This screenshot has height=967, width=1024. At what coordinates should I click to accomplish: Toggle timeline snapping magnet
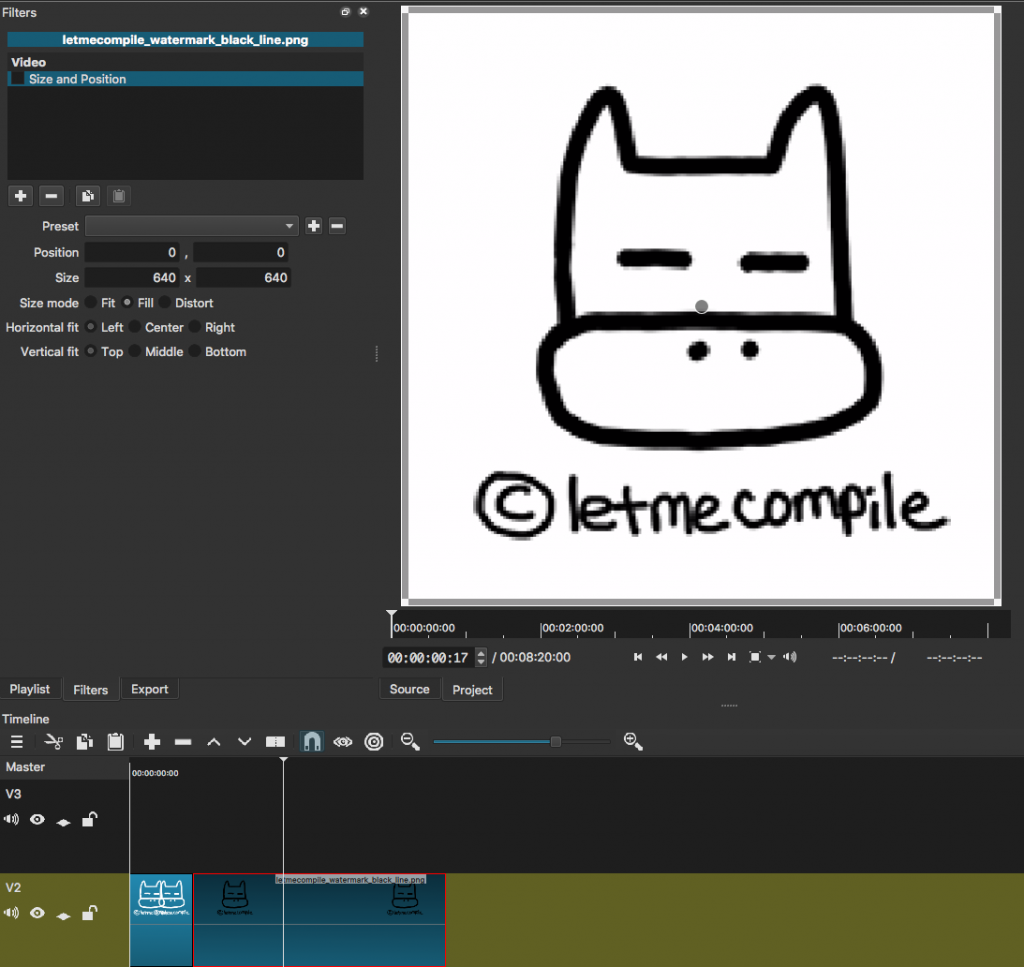312,742
